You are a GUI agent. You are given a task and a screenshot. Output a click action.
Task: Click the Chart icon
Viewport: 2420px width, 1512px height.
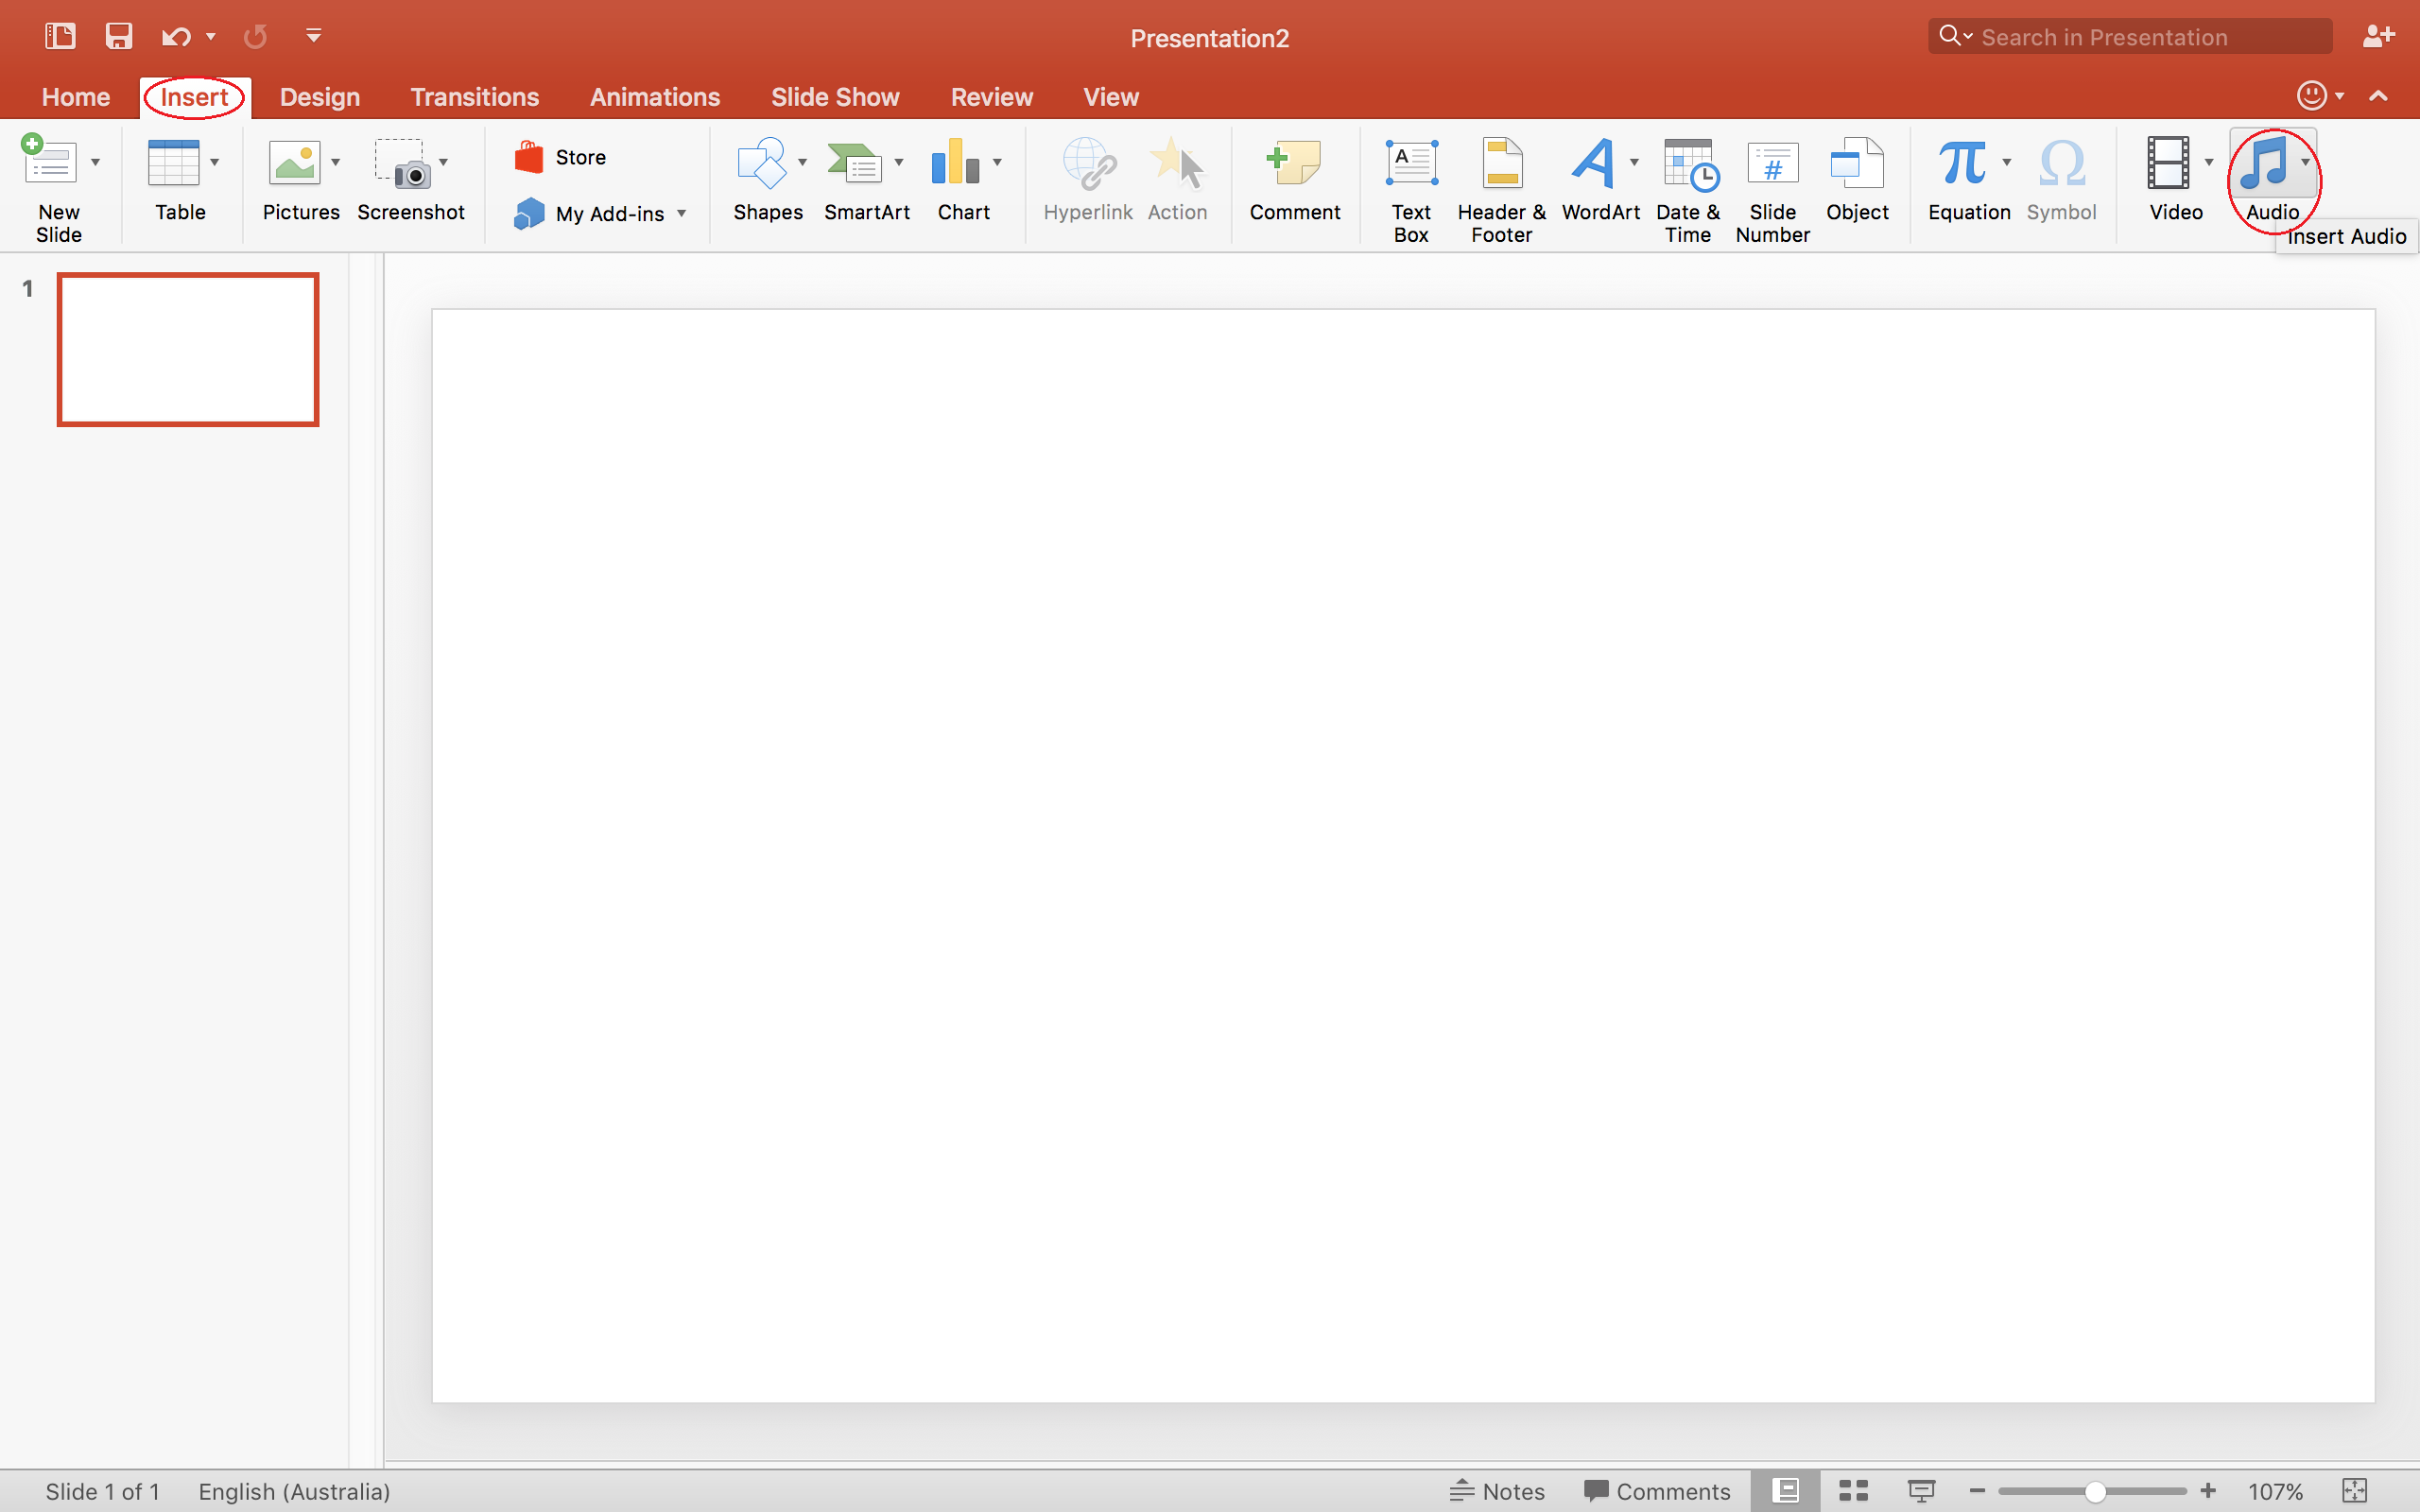click(955, 162)
